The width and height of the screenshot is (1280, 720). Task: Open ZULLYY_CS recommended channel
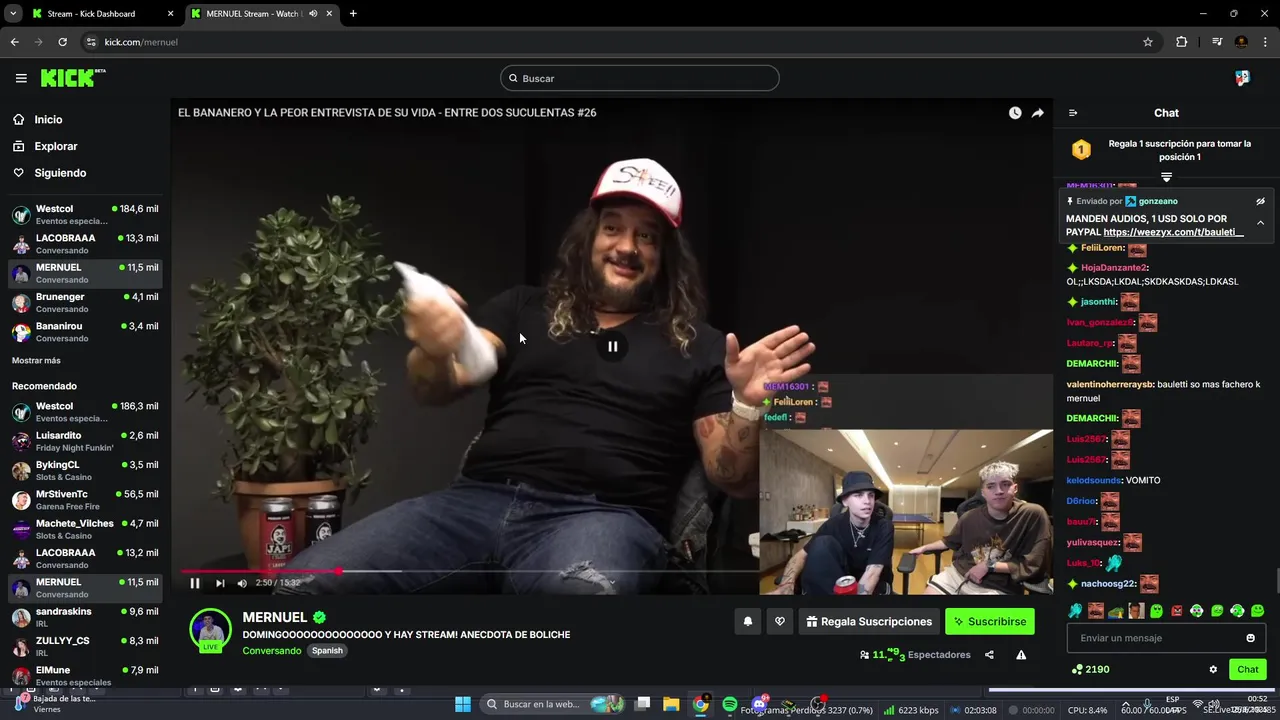(x=85, y=646)
